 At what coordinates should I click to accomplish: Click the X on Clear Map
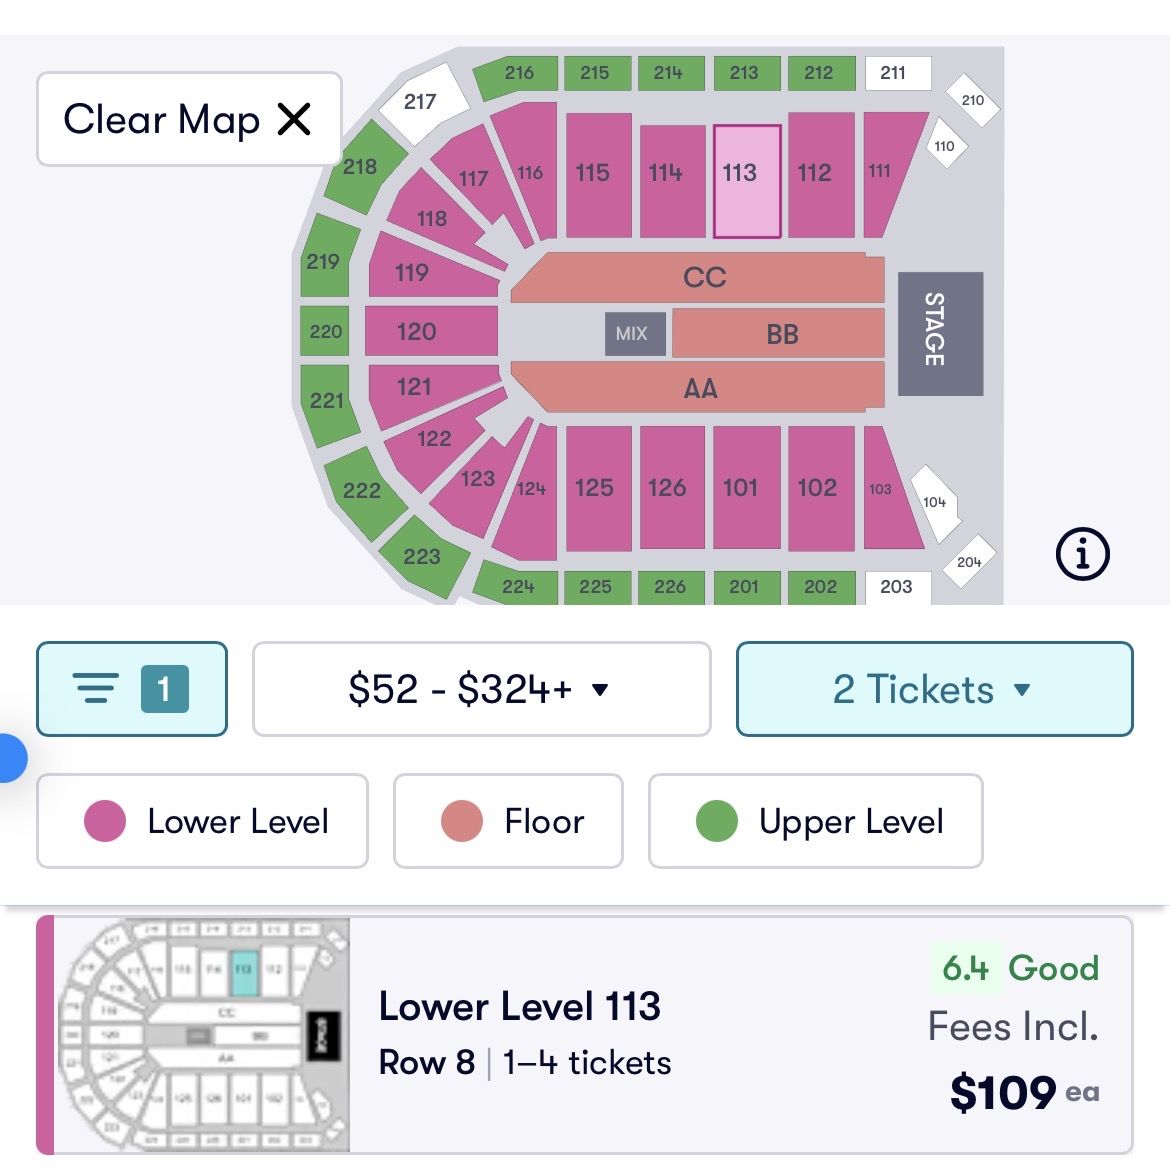pyautogui.click(x=294, y=119)
